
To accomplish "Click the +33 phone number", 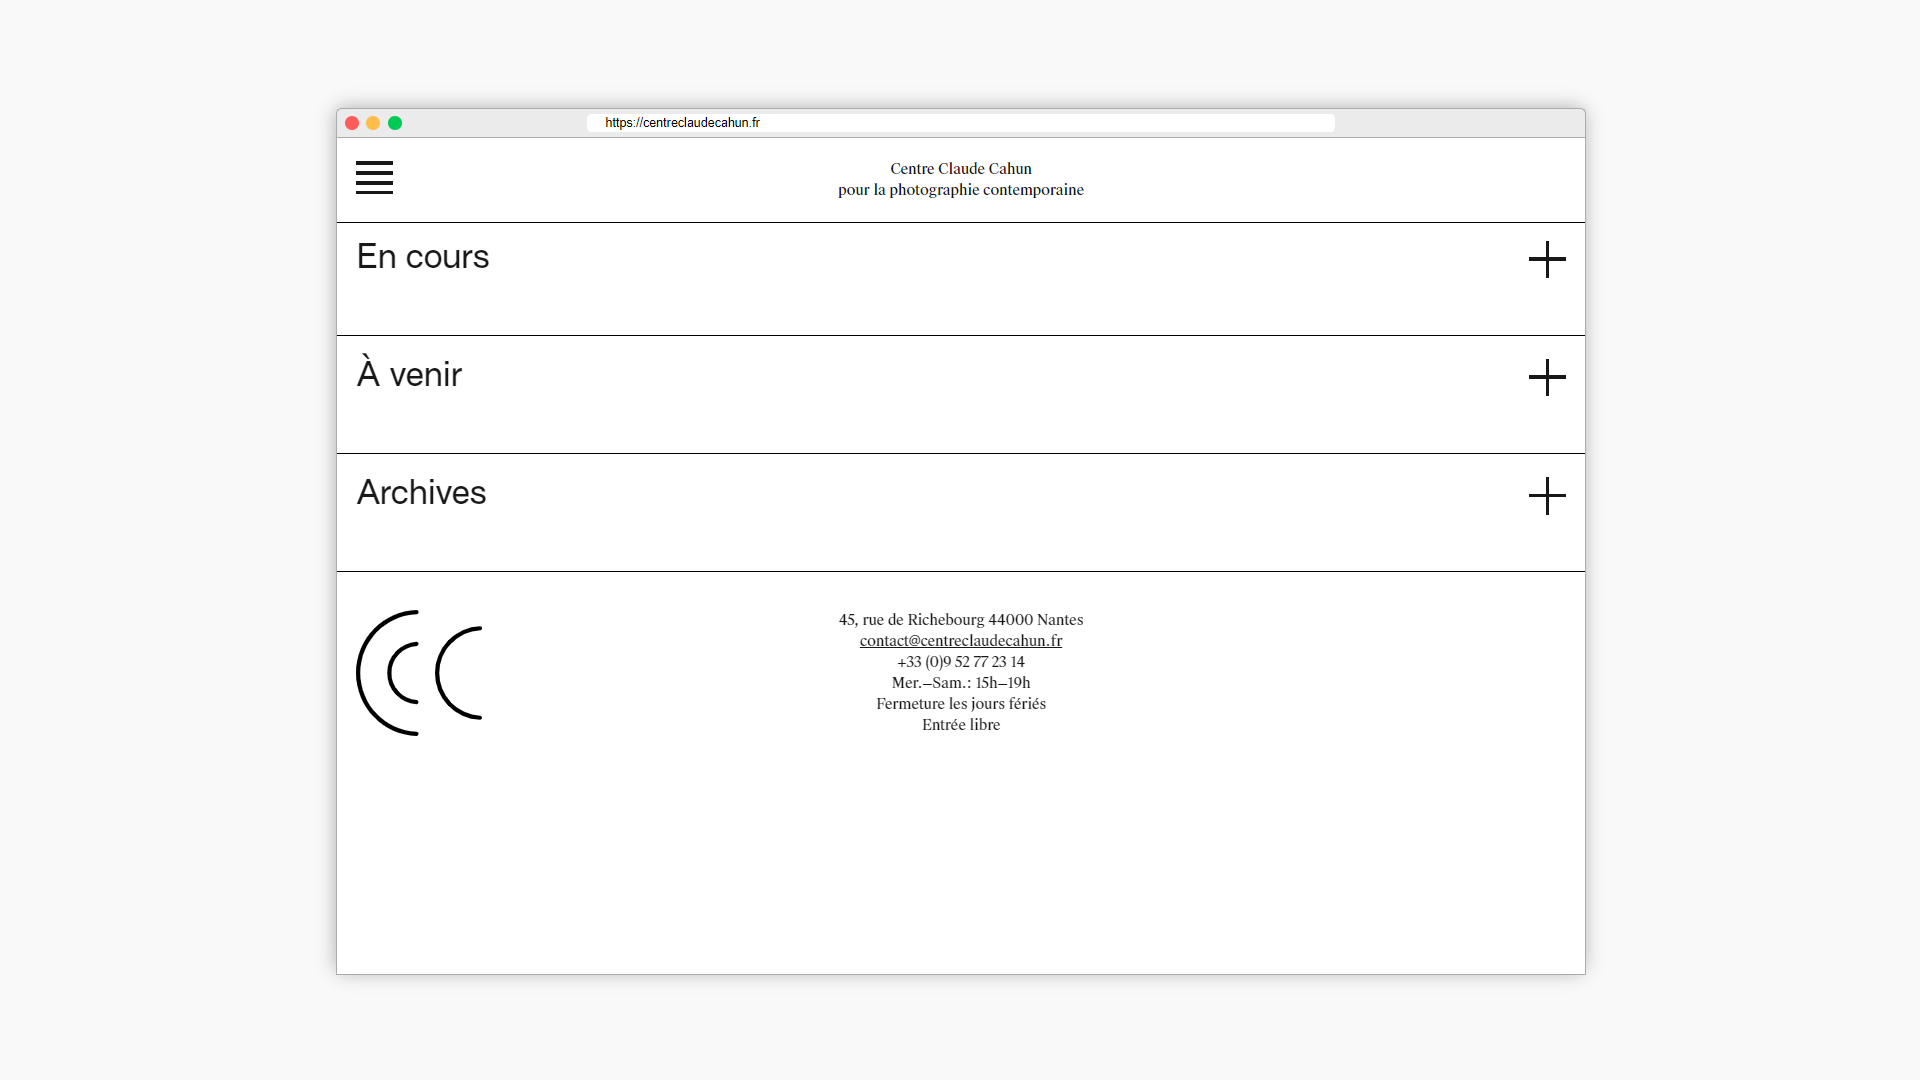I will 960,661.
